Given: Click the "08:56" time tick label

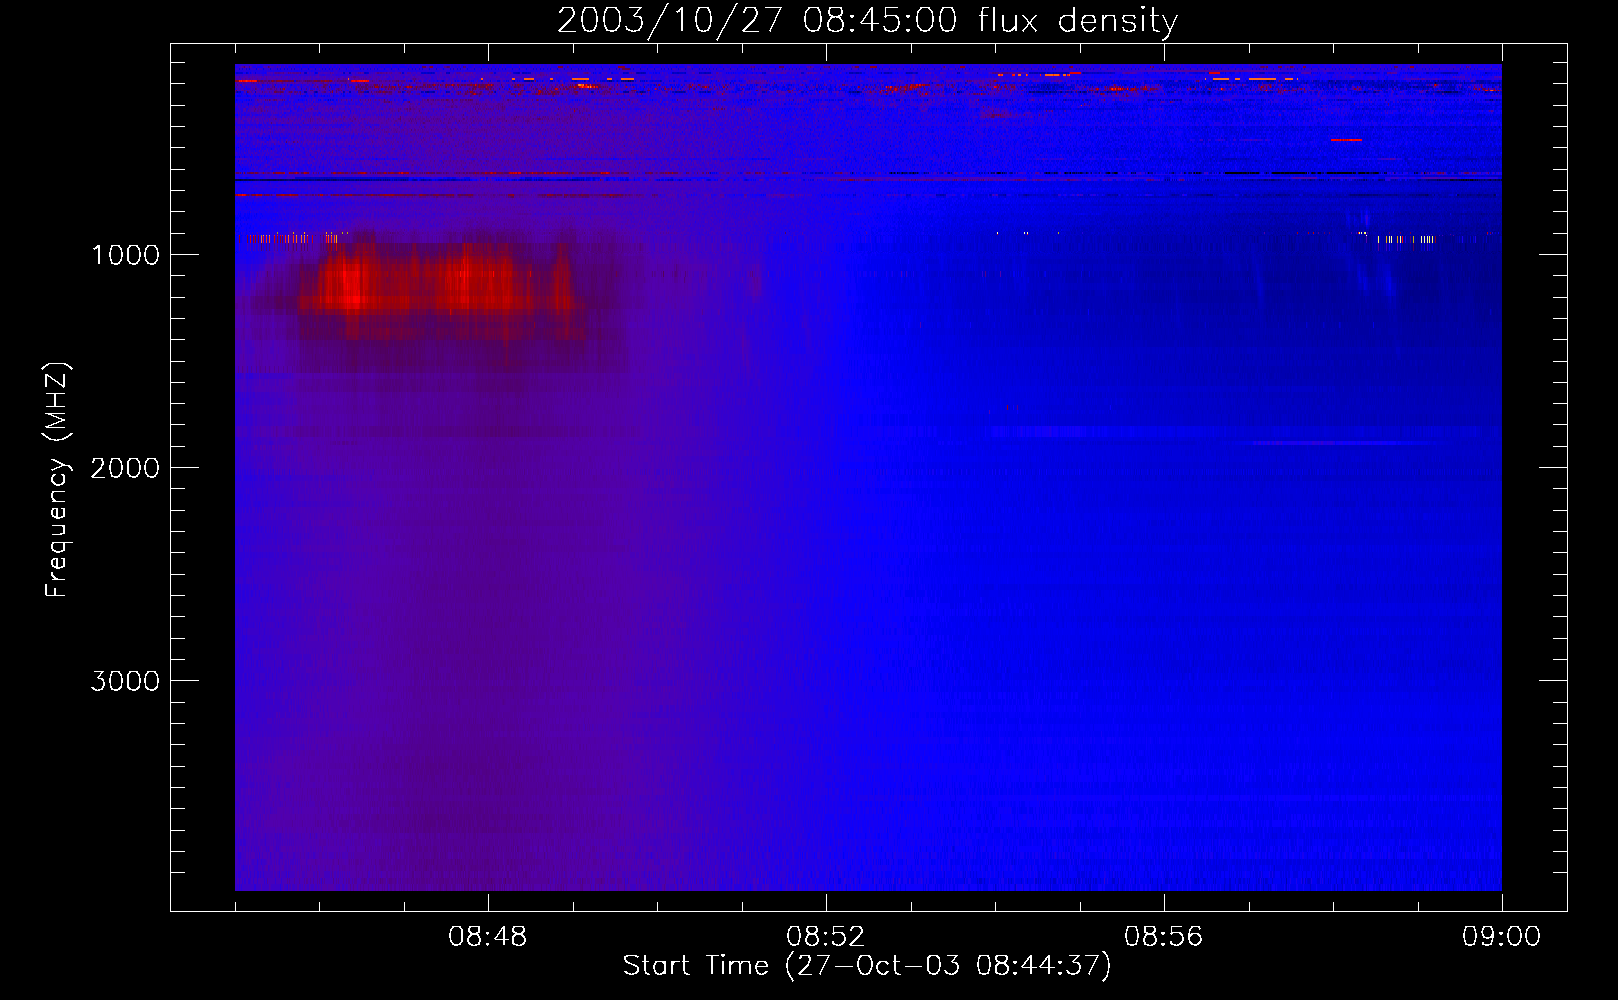Looking at the screenshot, I should point(1164,937).
